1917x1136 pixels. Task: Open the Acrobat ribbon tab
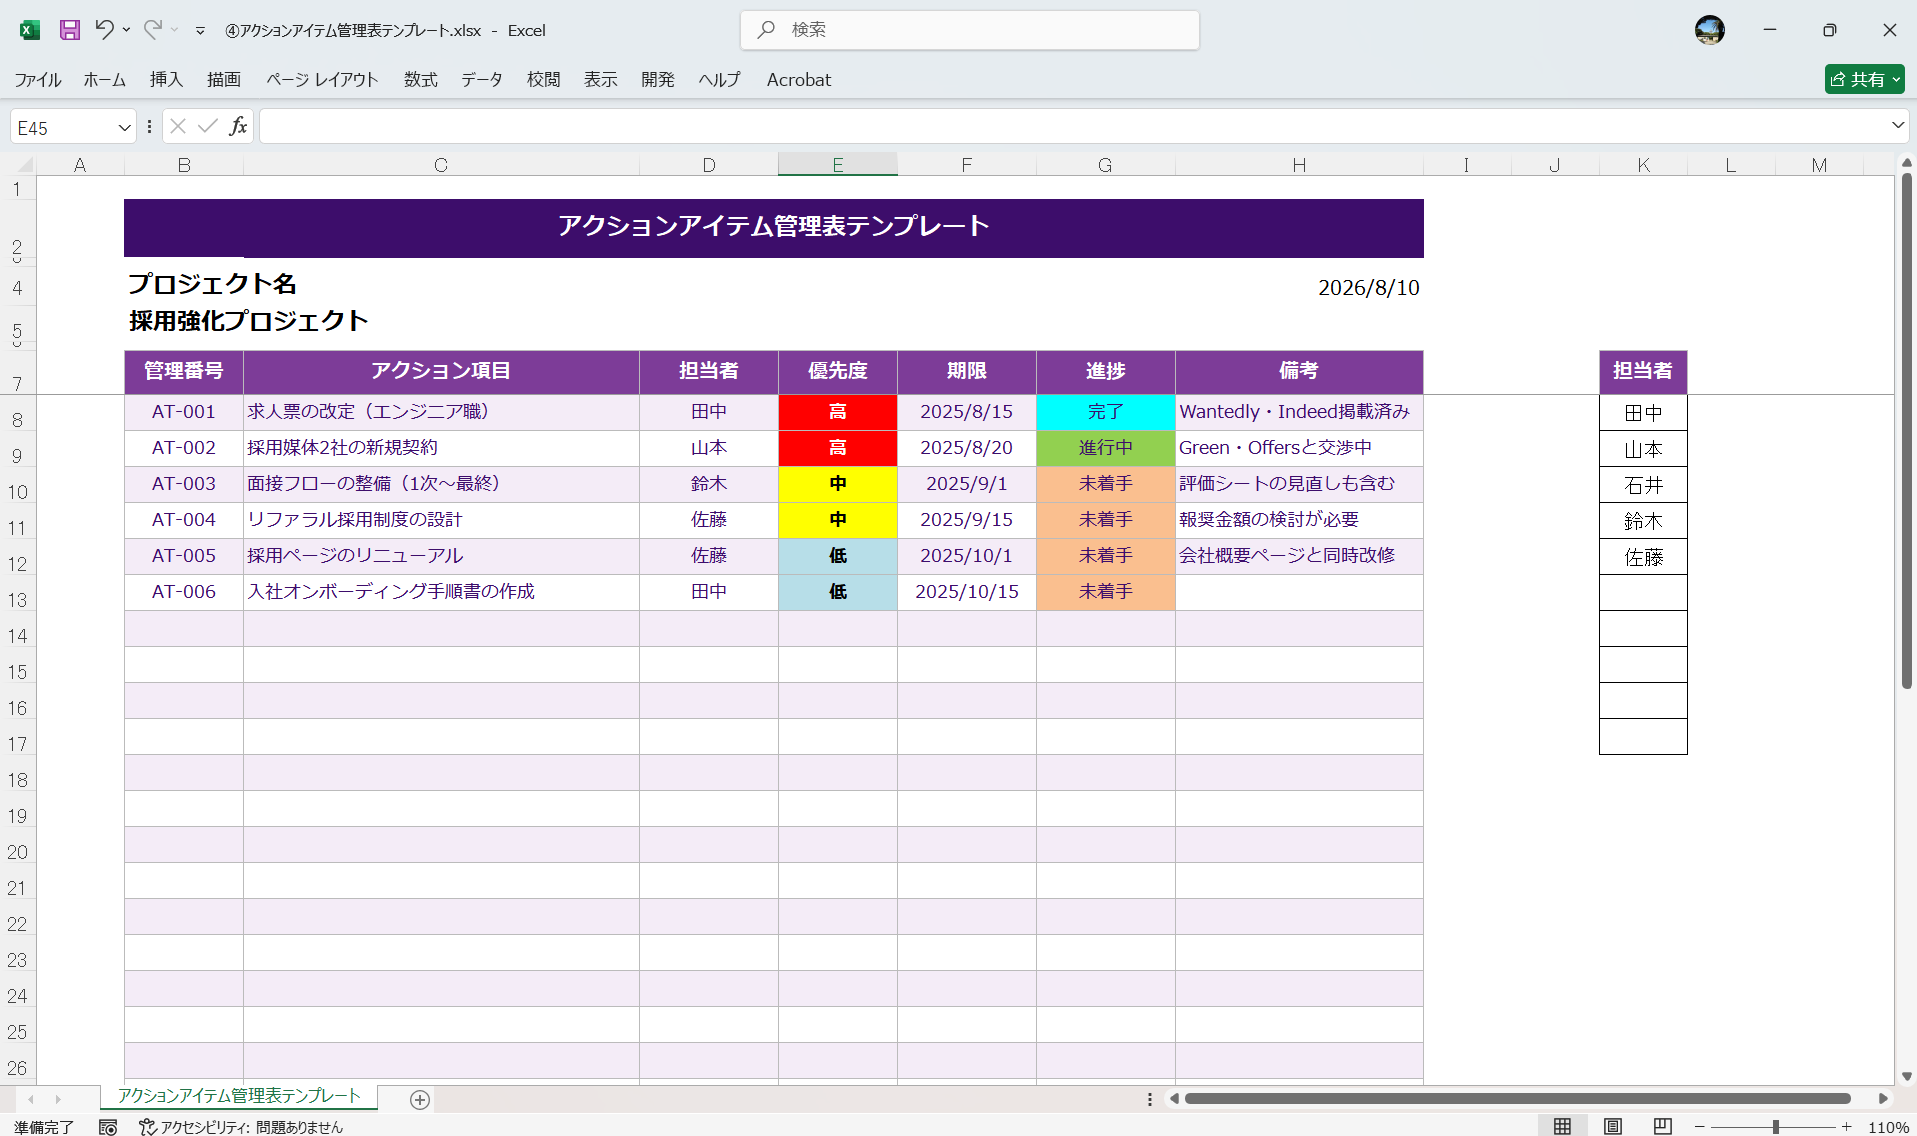(x=799, y=80)
